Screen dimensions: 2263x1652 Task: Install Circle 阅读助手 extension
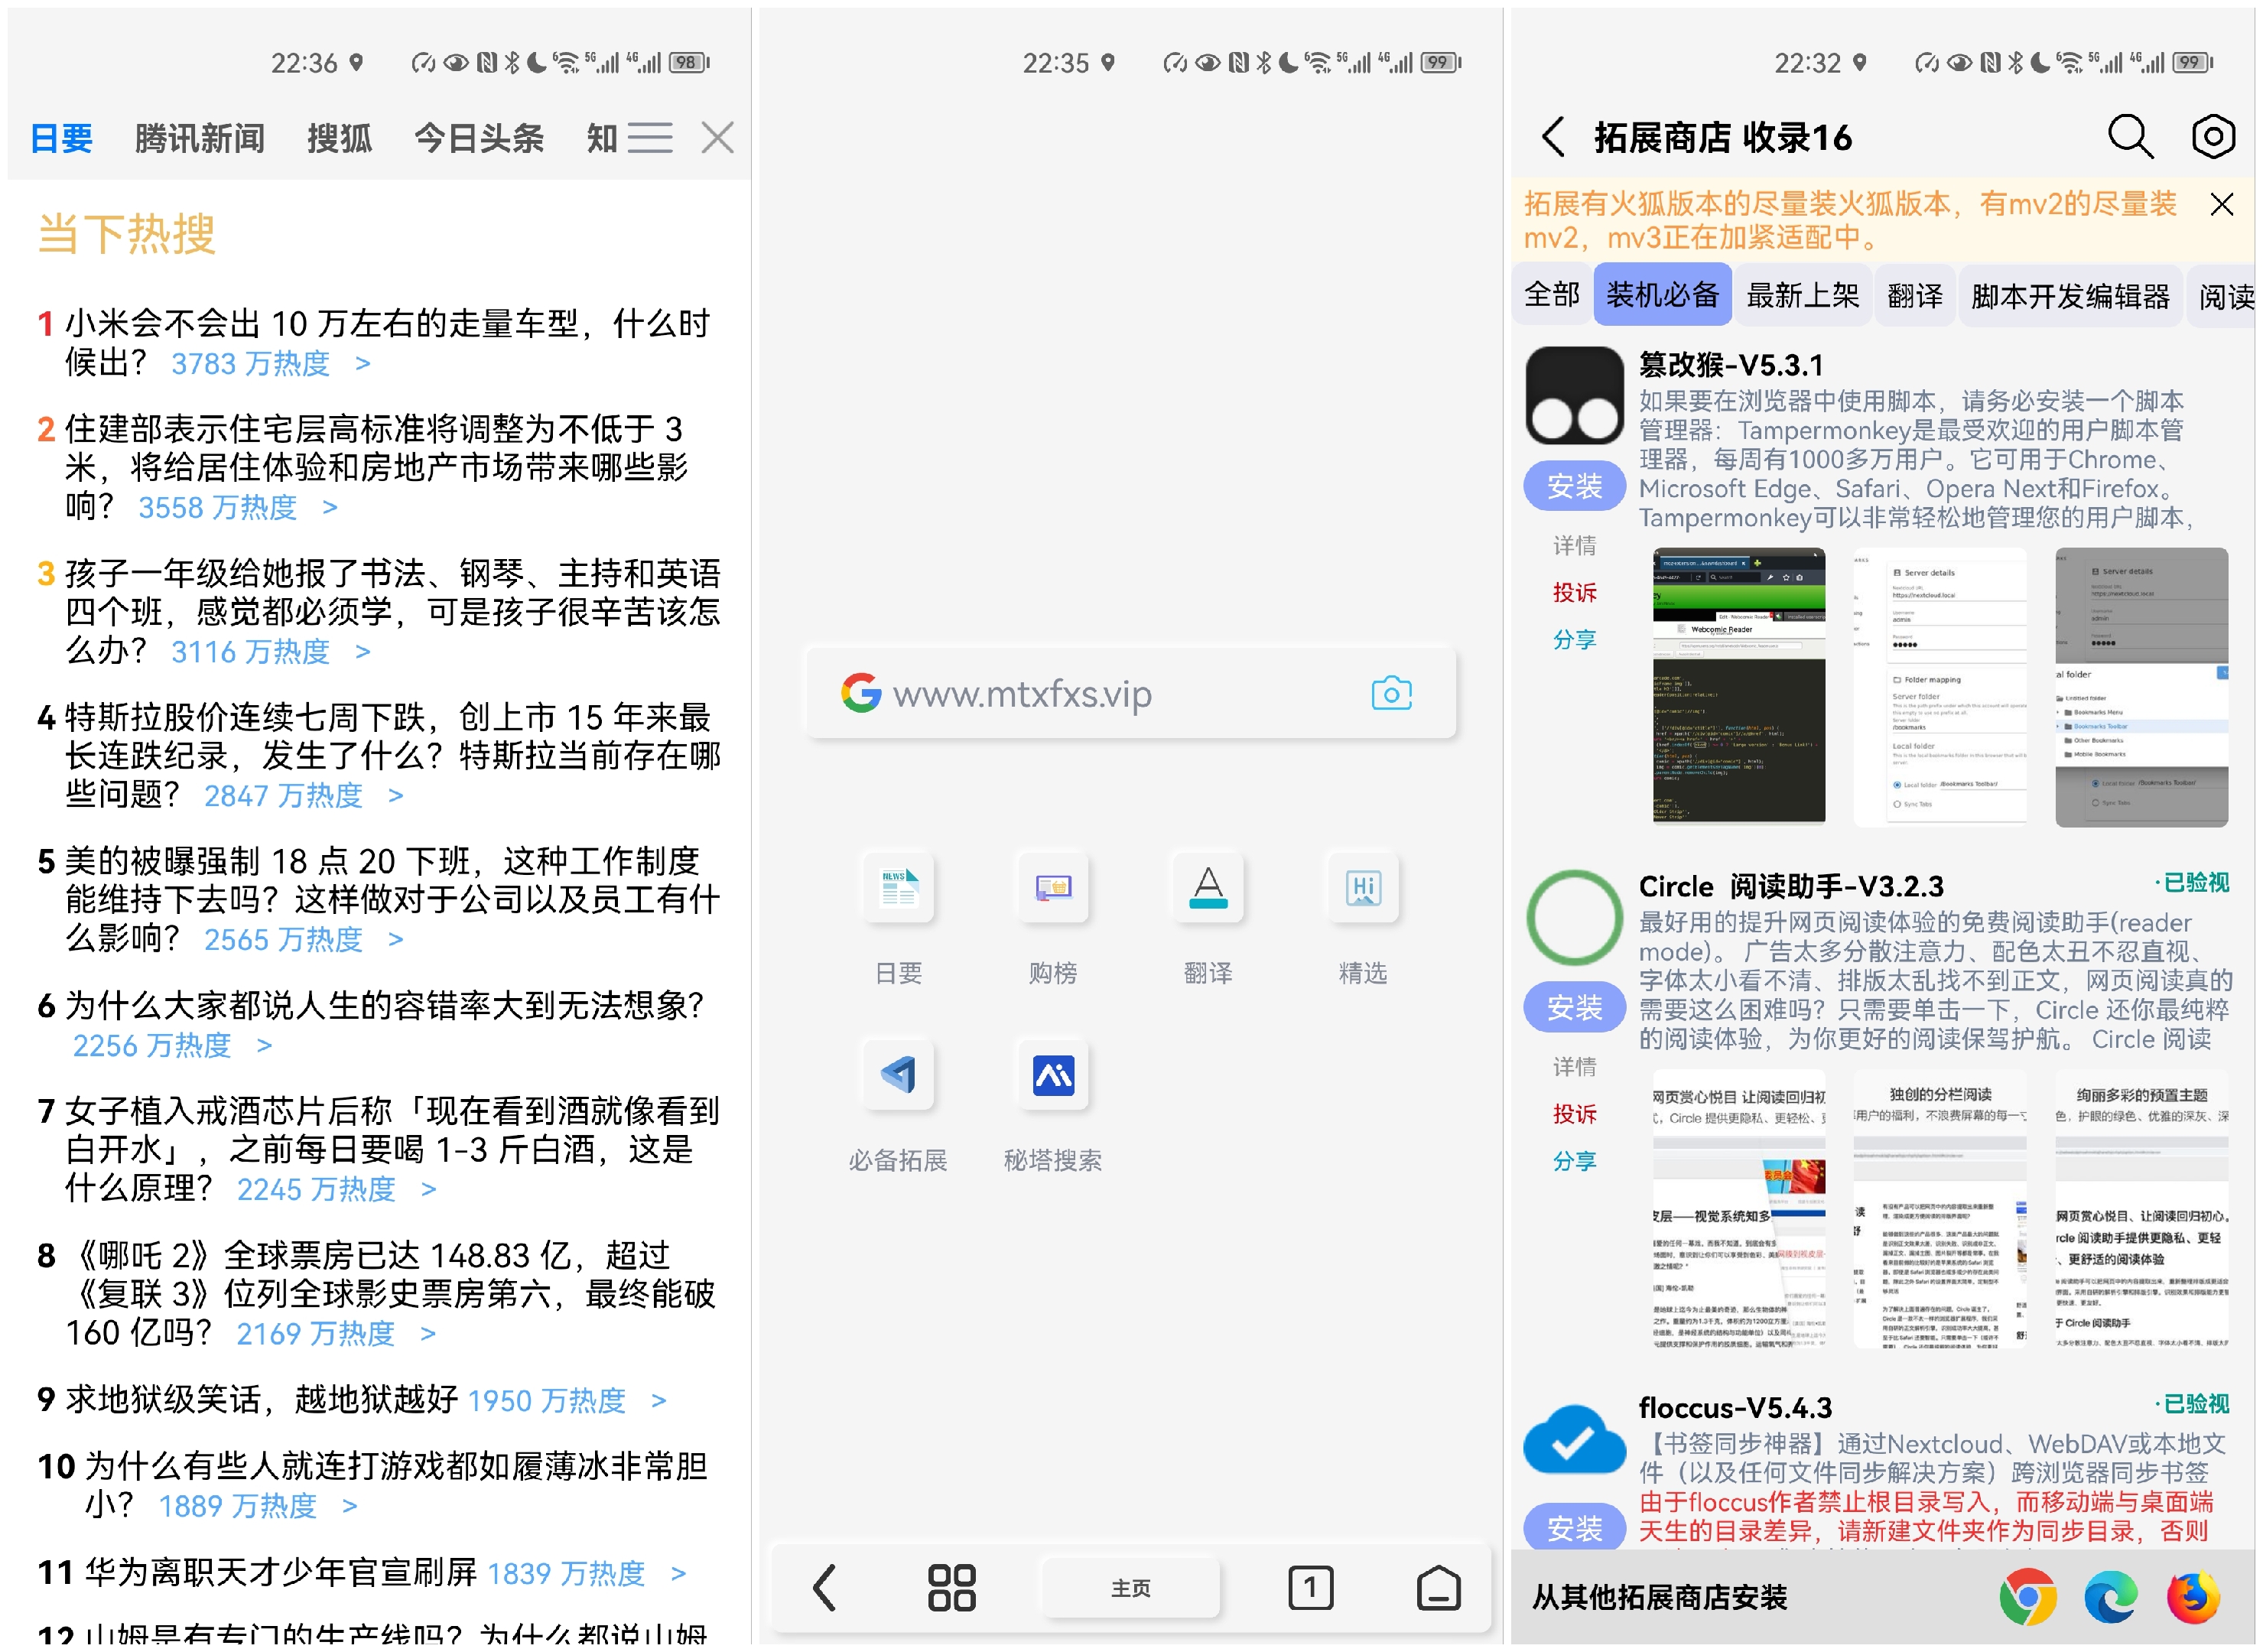(1574, 1007)
